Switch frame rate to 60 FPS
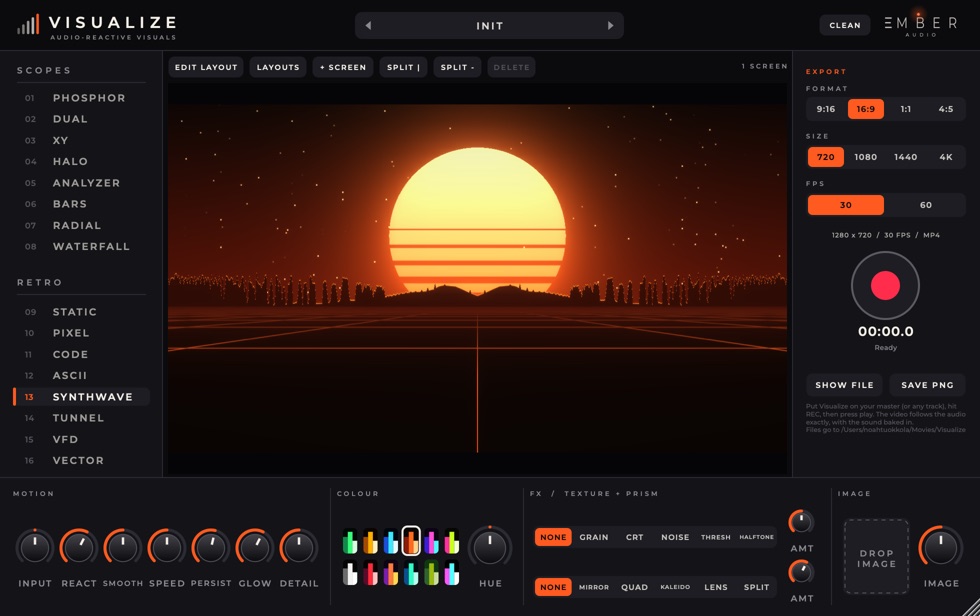Image resolution: width=980 pixels, height=616 pixels. 926,205
